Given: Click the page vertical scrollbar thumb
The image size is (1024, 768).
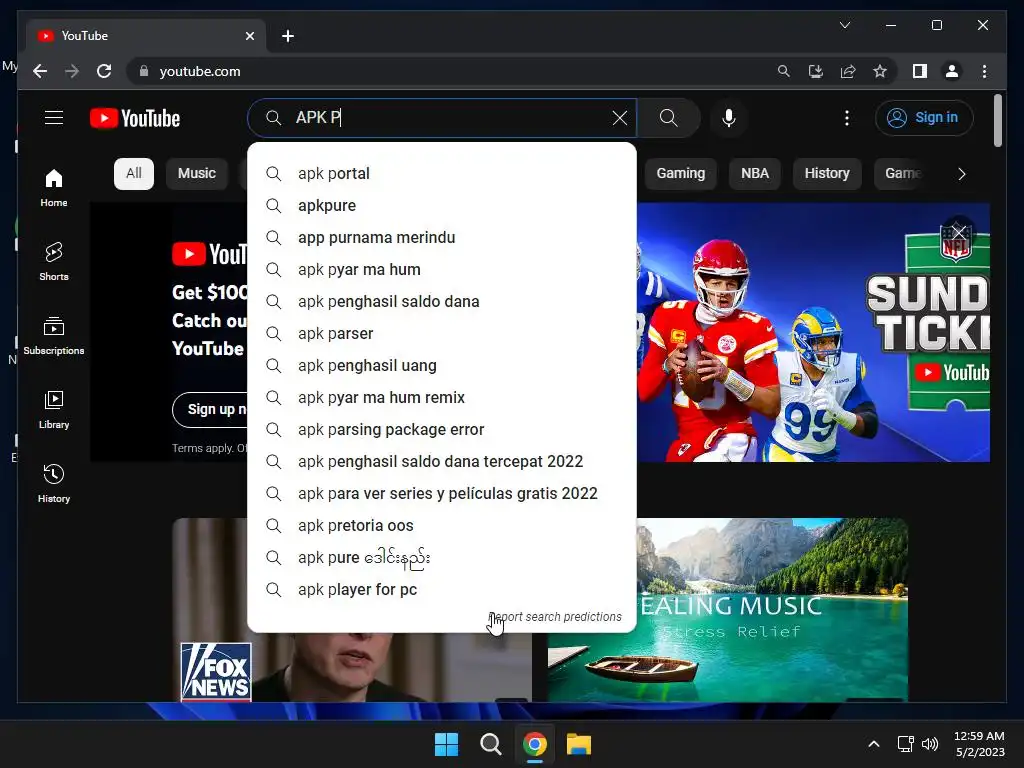Looking at the screenshot, I should pos(997,121).
